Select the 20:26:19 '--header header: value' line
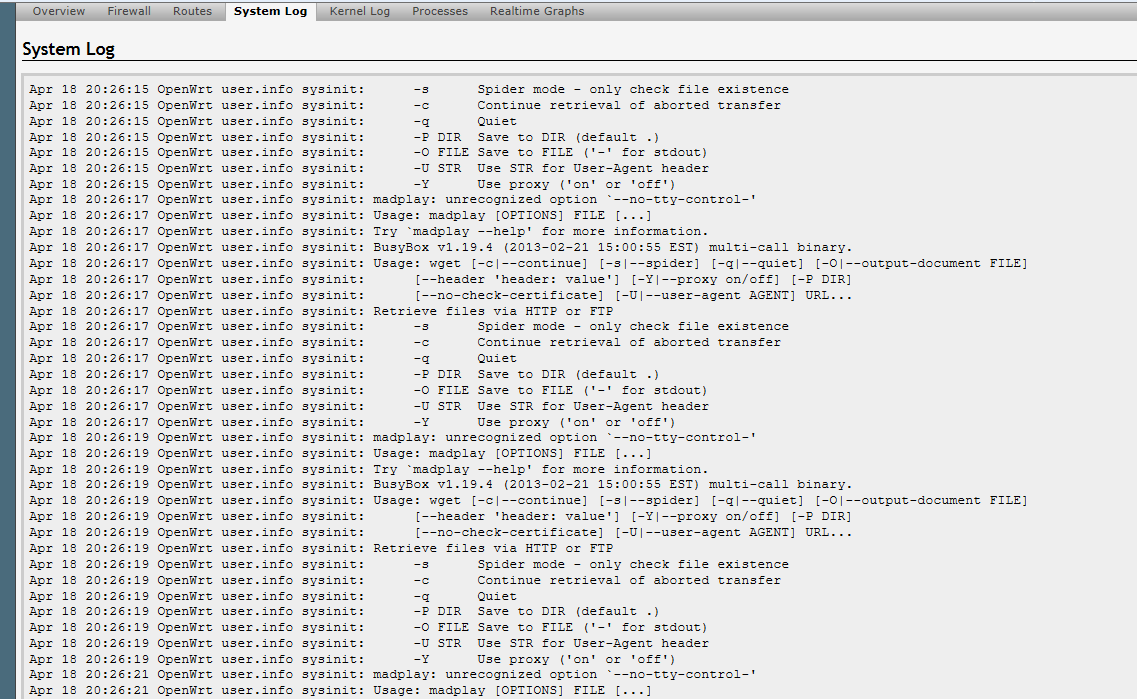 pos(441,516)
